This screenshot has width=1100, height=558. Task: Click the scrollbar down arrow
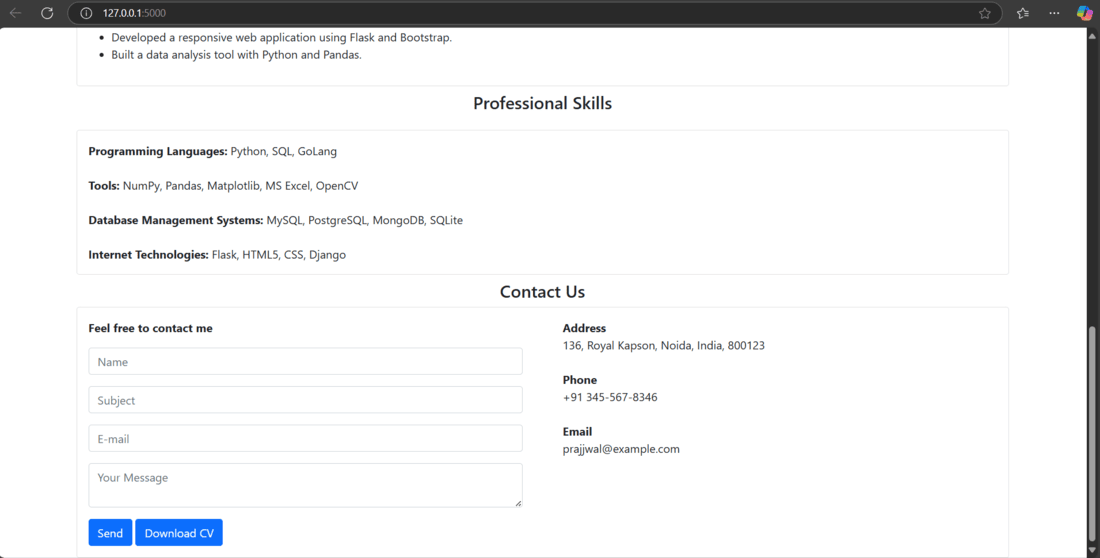(x=1092, y=550)
